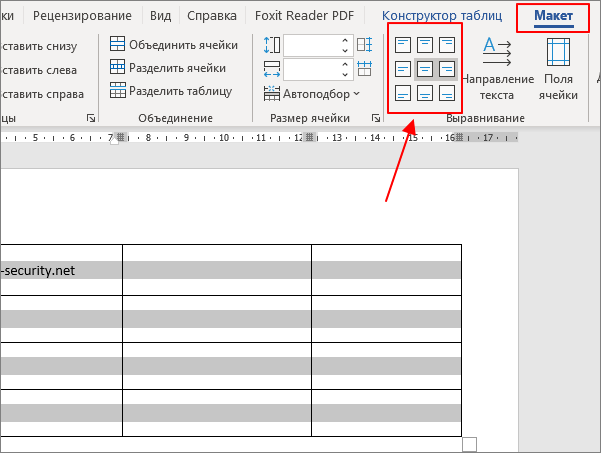
Task: Click row height input field
Action: (311, 46)
